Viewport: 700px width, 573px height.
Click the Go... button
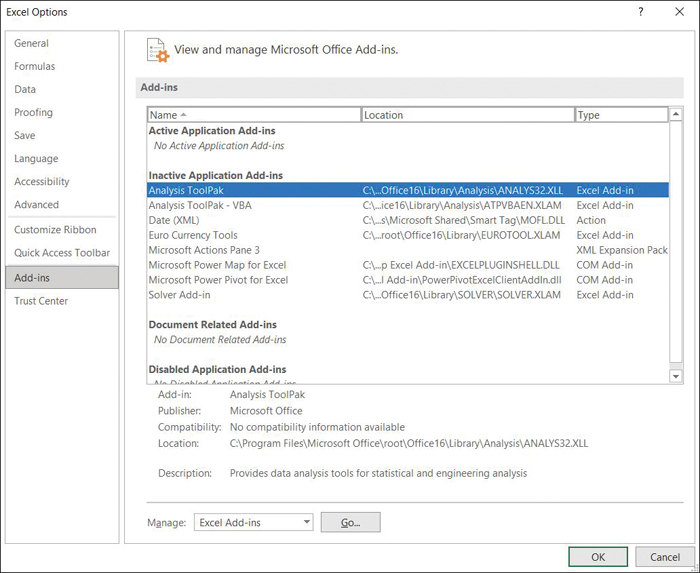click(x=350, y=522)
